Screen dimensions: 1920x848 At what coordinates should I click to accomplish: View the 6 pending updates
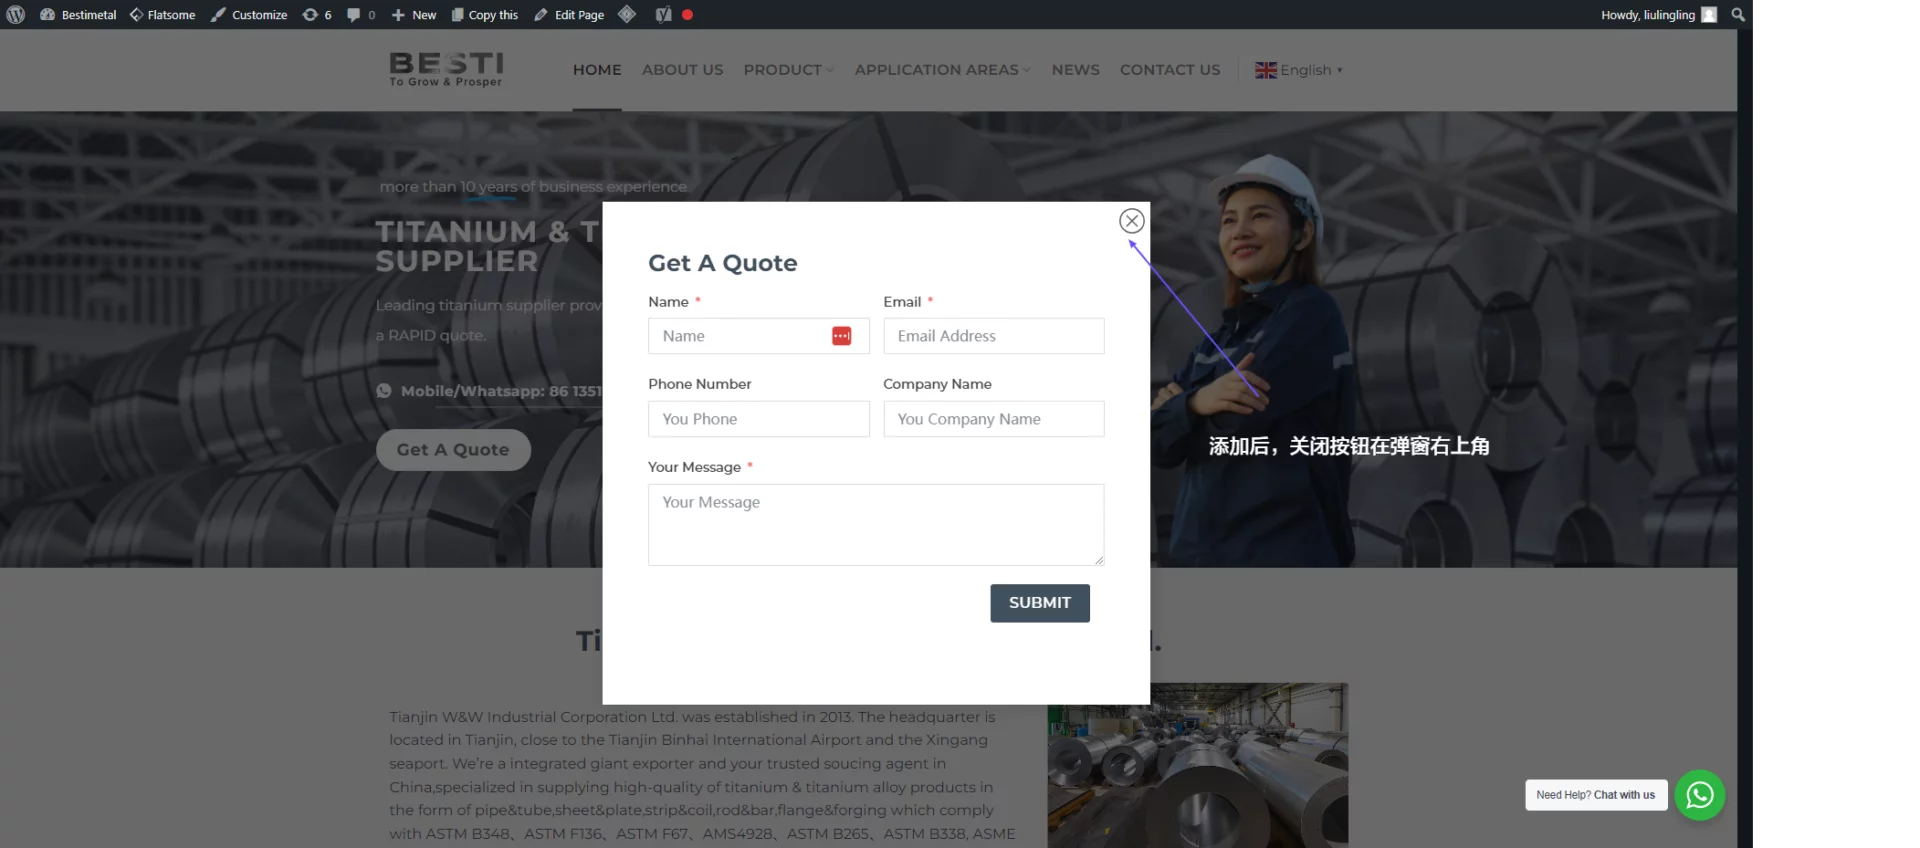317,15
